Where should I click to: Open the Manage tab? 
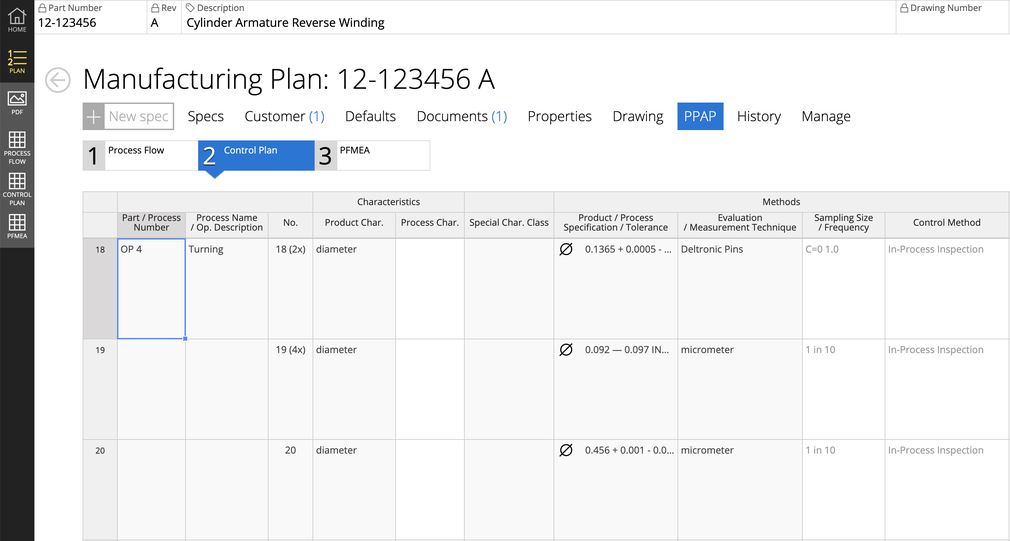pyautogui.click(x=825, y=116)
